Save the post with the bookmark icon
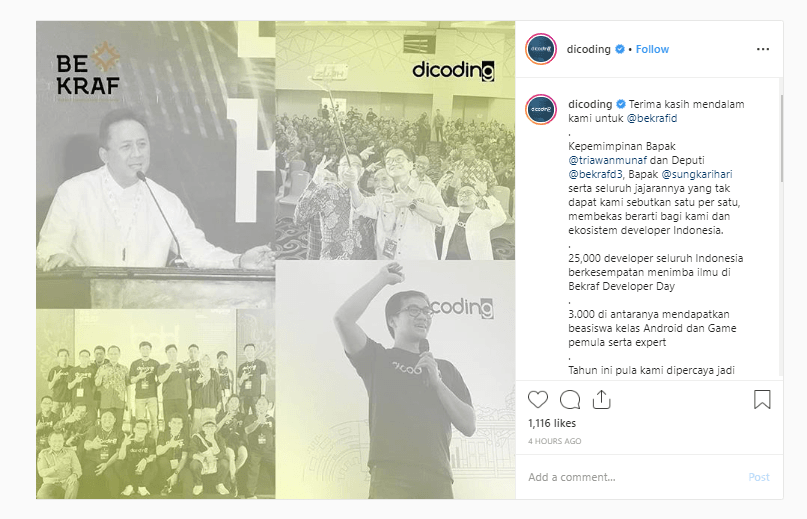This screenshot has height=519, width=807. coord(762,400)
